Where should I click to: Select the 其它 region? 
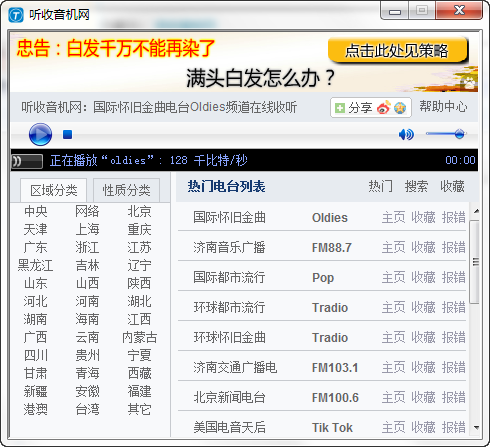(x=139, y=409)
